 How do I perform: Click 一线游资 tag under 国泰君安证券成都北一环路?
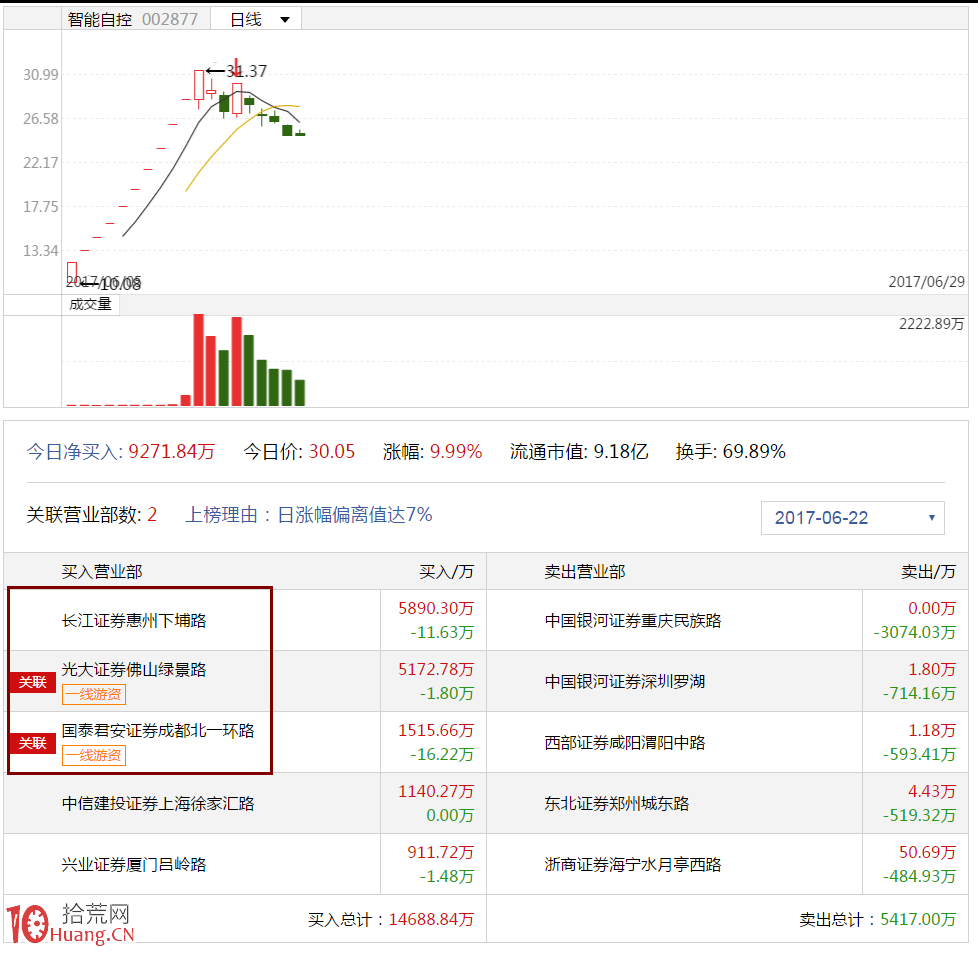tap(94, 756)
